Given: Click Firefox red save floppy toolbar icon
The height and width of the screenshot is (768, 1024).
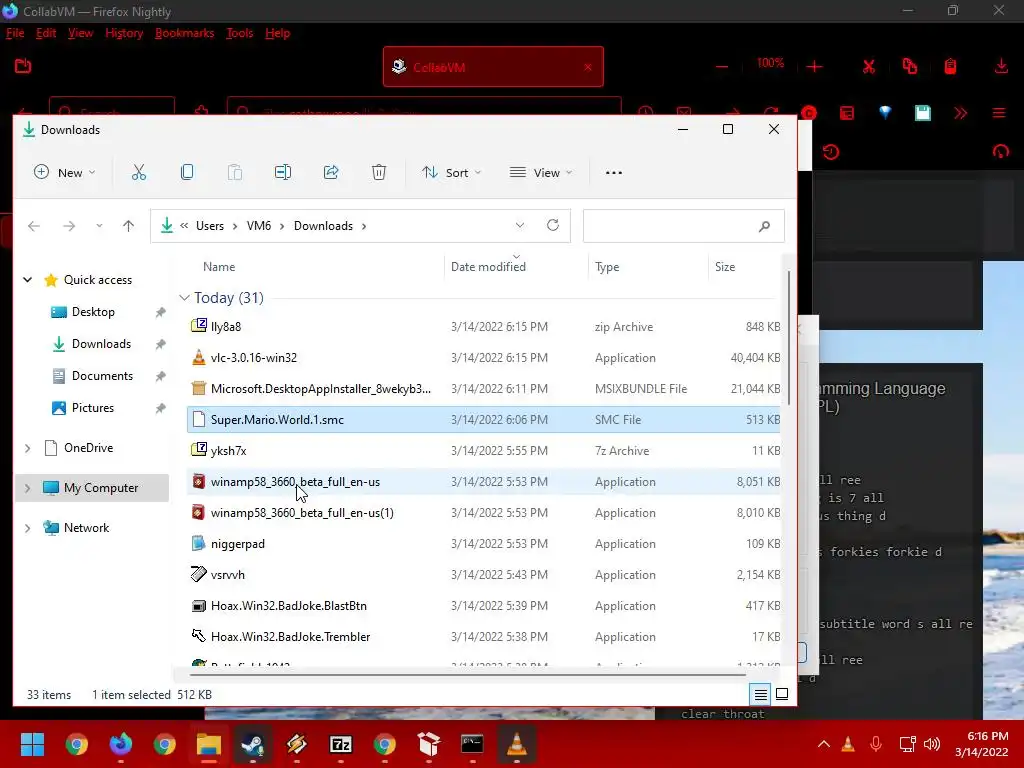Looking at the screenshot, I should [923, 113].
